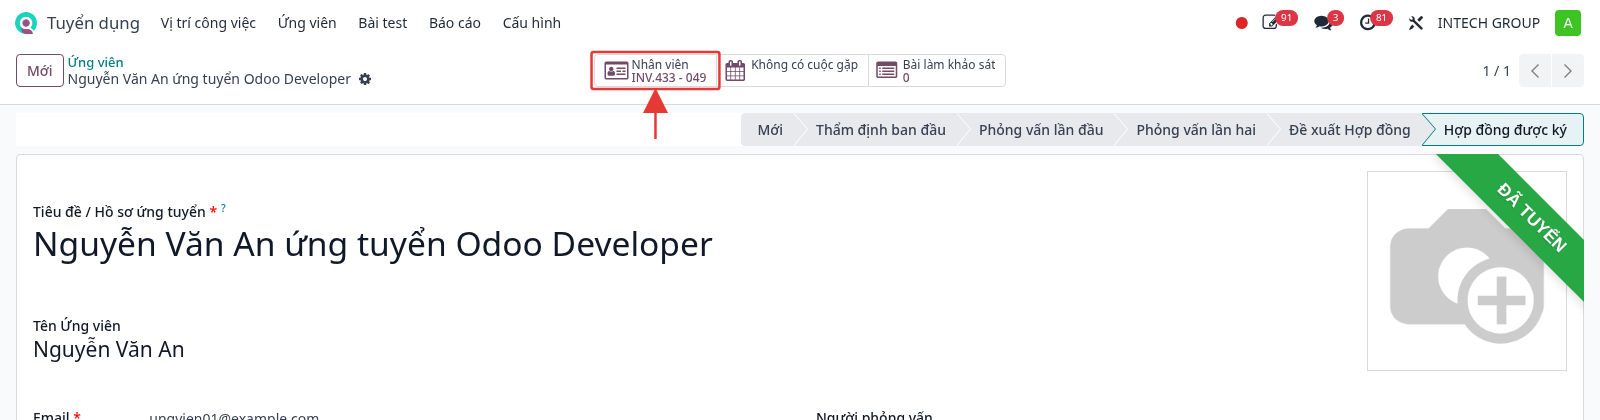The height and width of the screenshot is (420, 1600).
Task: Open Nhân viên INV.433 - 049 smart button
Action: [x=655, y=71]
